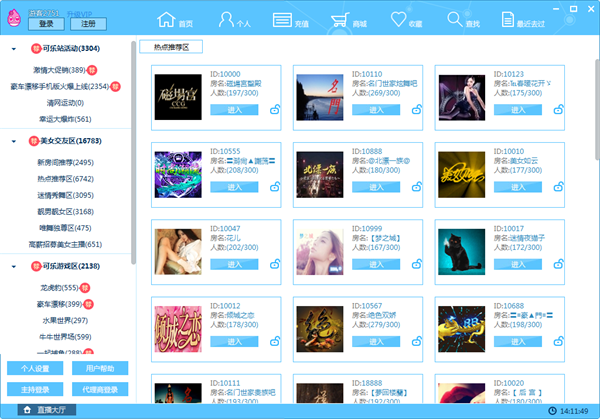The width and height of the screenshot is (600, 419).
Task: Open thumbnail of room 倾城之恋
Action: tap(178, 329)
